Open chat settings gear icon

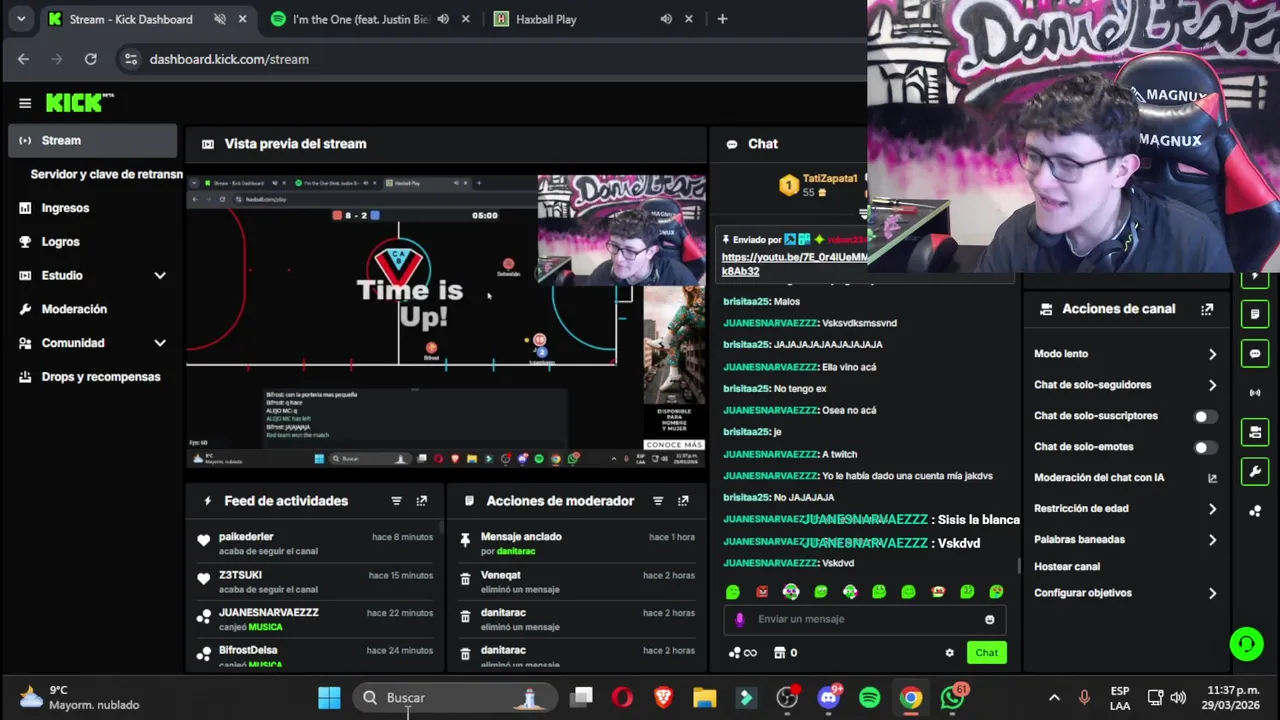click(x=949, y=653)
